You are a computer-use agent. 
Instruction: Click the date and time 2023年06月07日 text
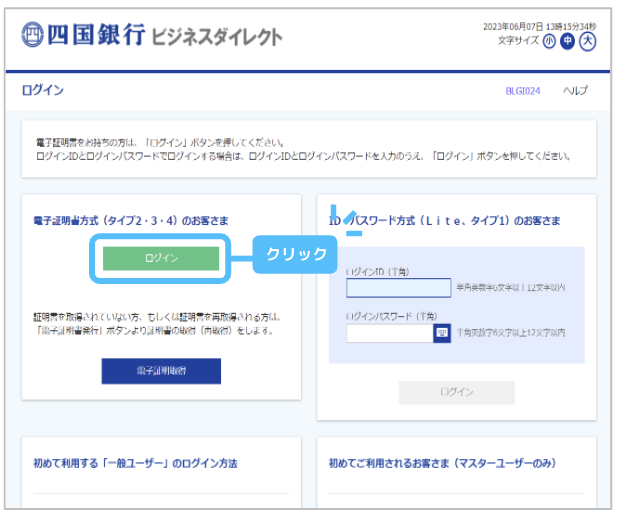pyautogui.click(x=539, y=27)
